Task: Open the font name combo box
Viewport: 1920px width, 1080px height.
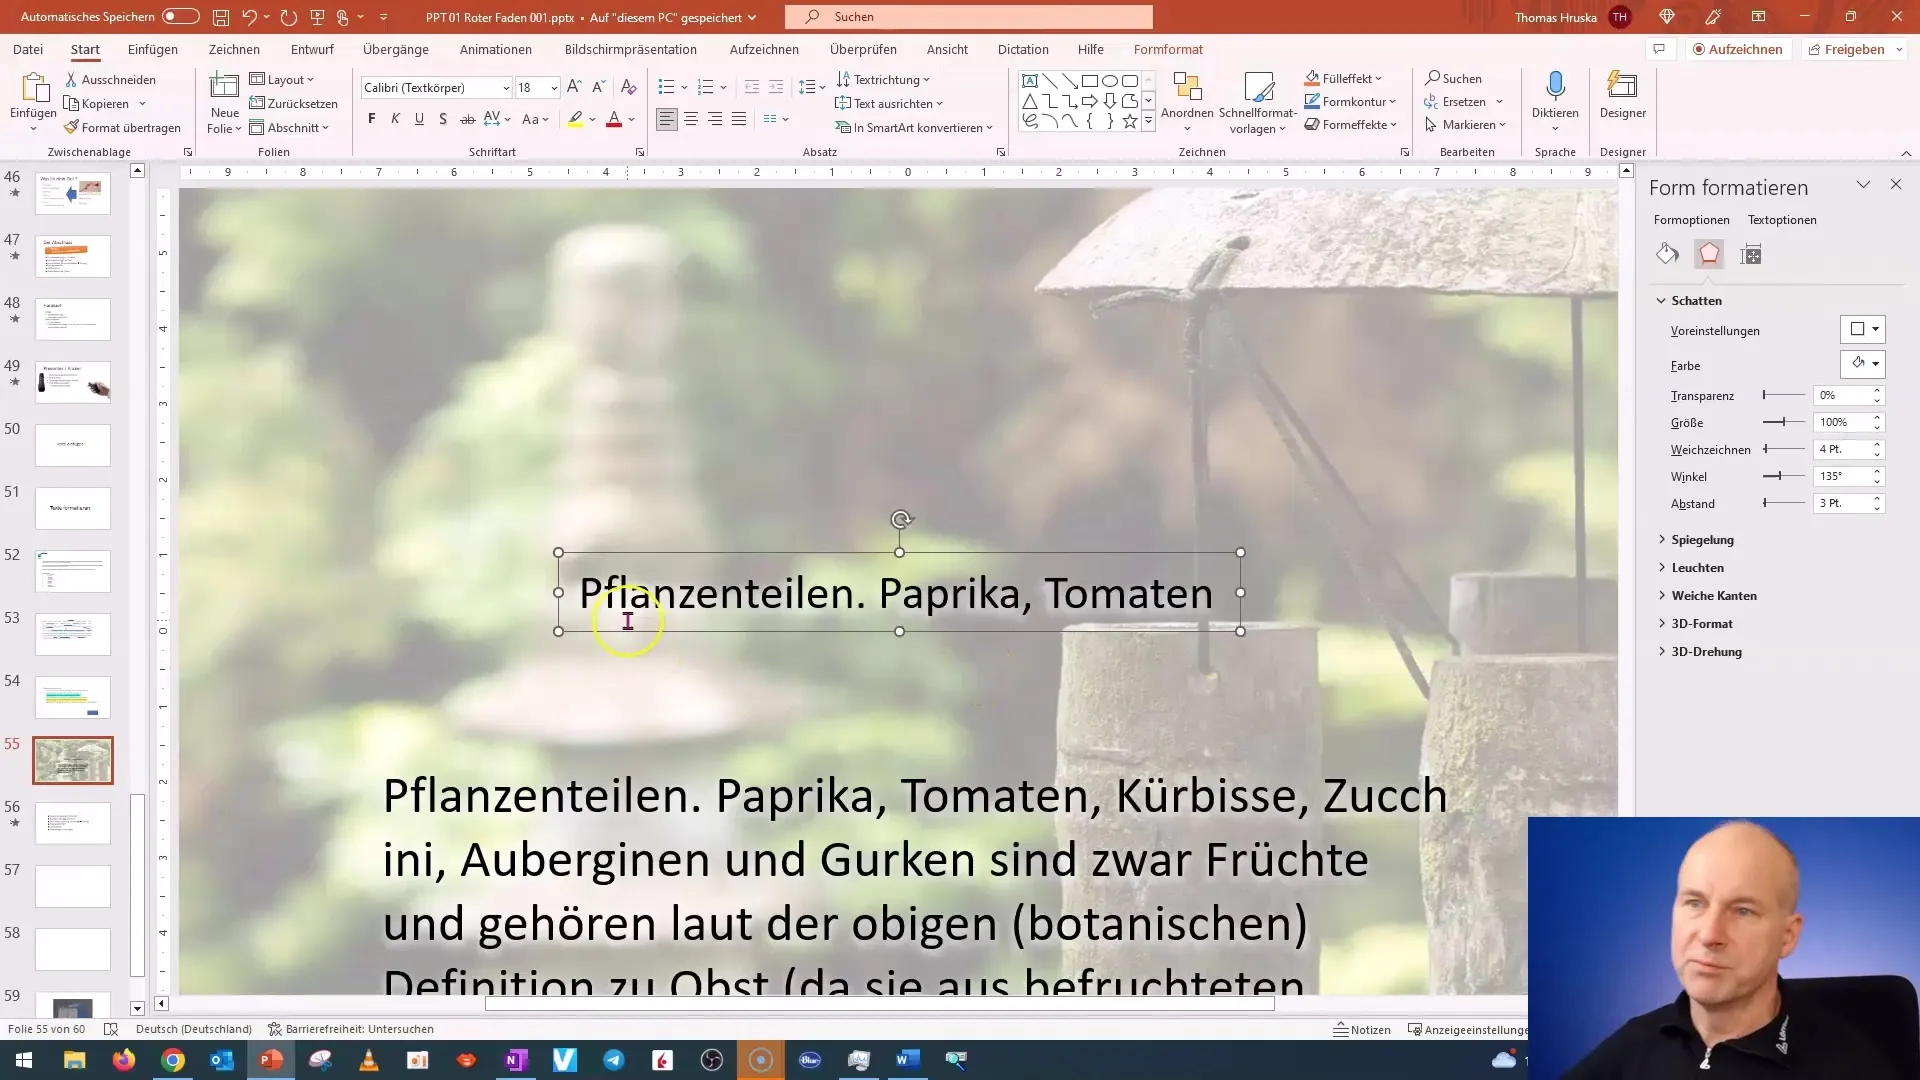Action: click(x=437, y=87)
